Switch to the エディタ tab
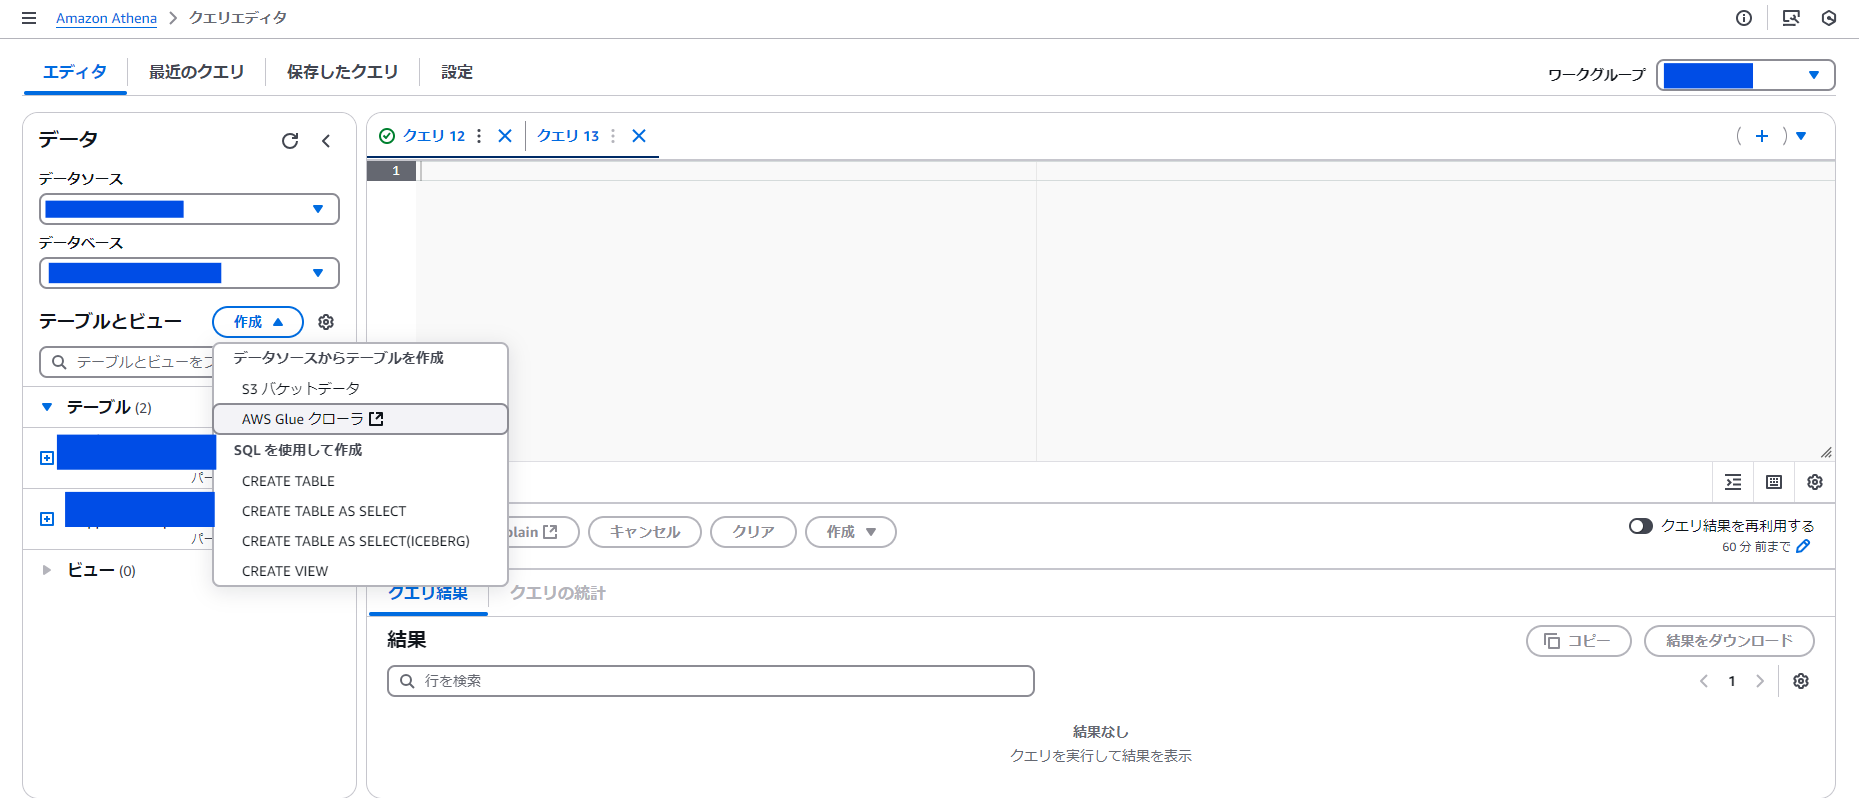This screenshot has height=798, width=1859. click(x=75, y=72)
